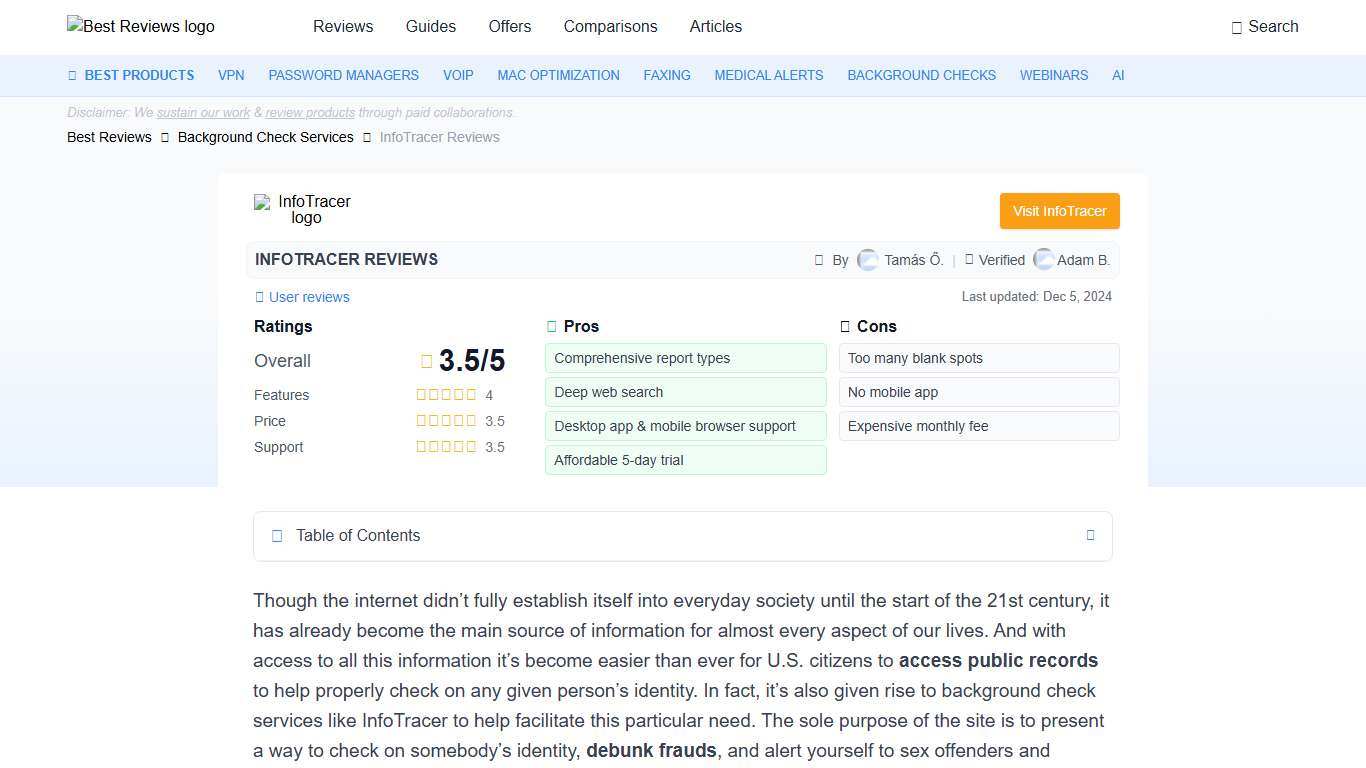Click Tamás Ő.'s author avatar

(867, 260)
